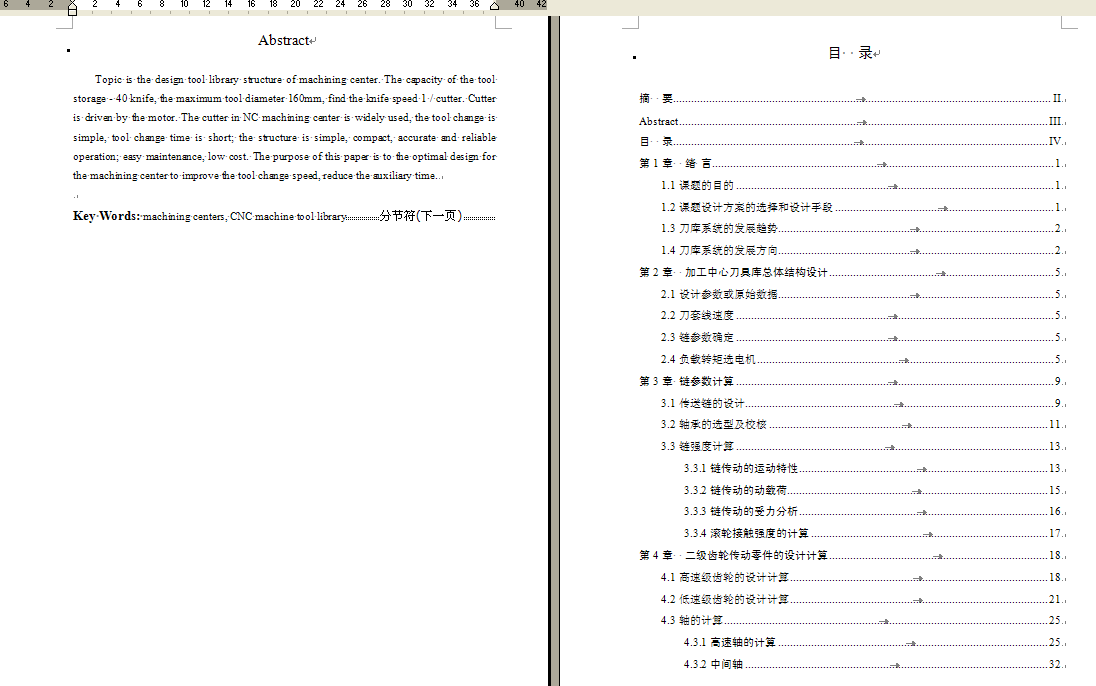
Task: Select the contents row "3.3 链强度计算"
Action: (863, 446)
